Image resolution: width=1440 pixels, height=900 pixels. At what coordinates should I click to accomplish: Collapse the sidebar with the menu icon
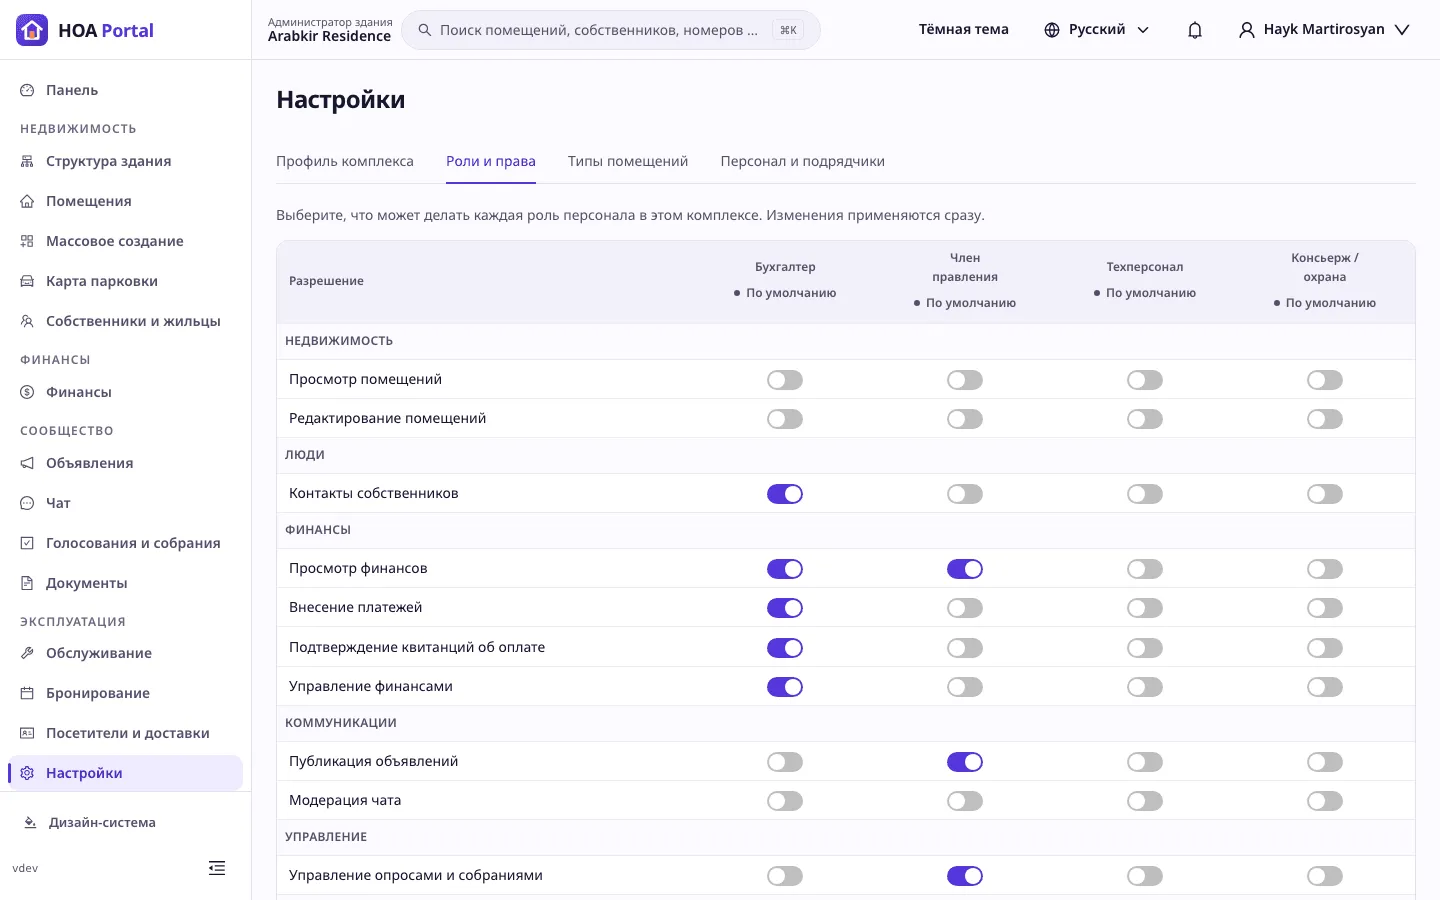pyautogui.click(x=217, y=868)
